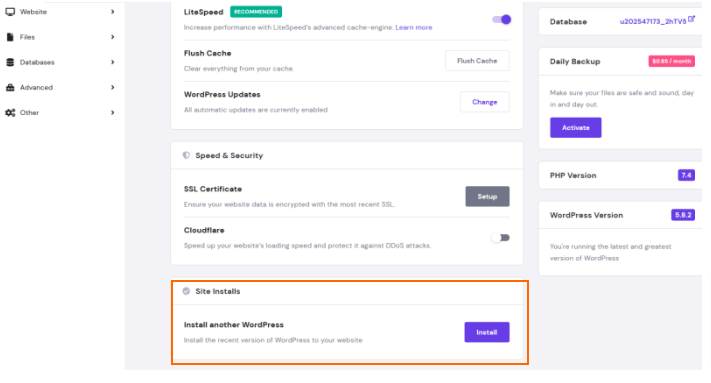Click the Databases stack icon

click(10, 62)
